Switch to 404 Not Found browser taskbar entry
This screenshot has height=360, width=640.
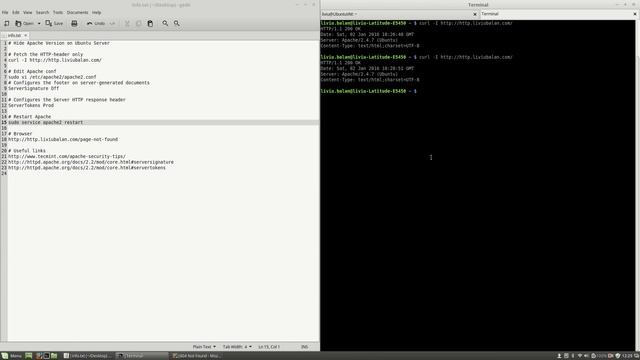tap(196, 356)
